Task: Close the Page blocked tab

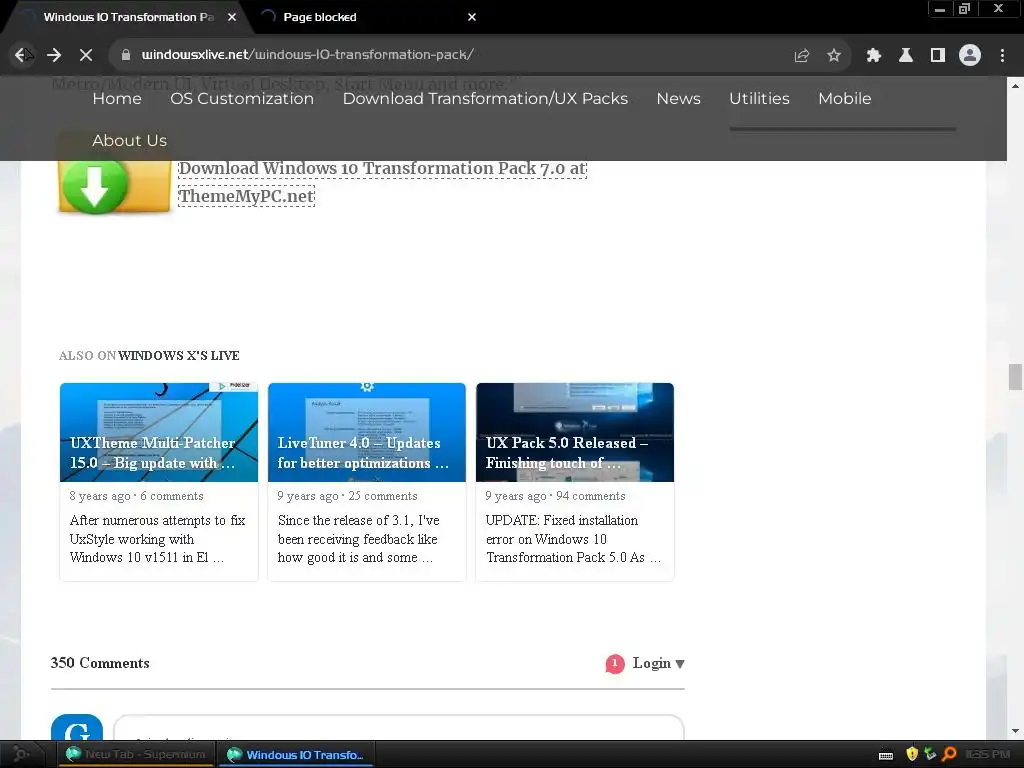Action: [472, 17]
